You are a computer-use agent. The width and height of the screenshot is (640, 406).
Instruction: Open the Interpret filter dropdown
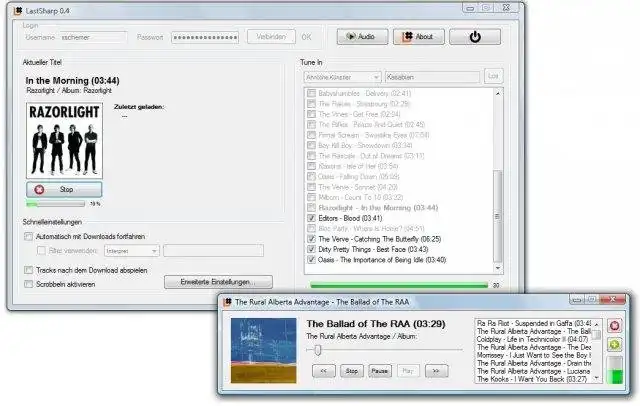coord(131,251)
